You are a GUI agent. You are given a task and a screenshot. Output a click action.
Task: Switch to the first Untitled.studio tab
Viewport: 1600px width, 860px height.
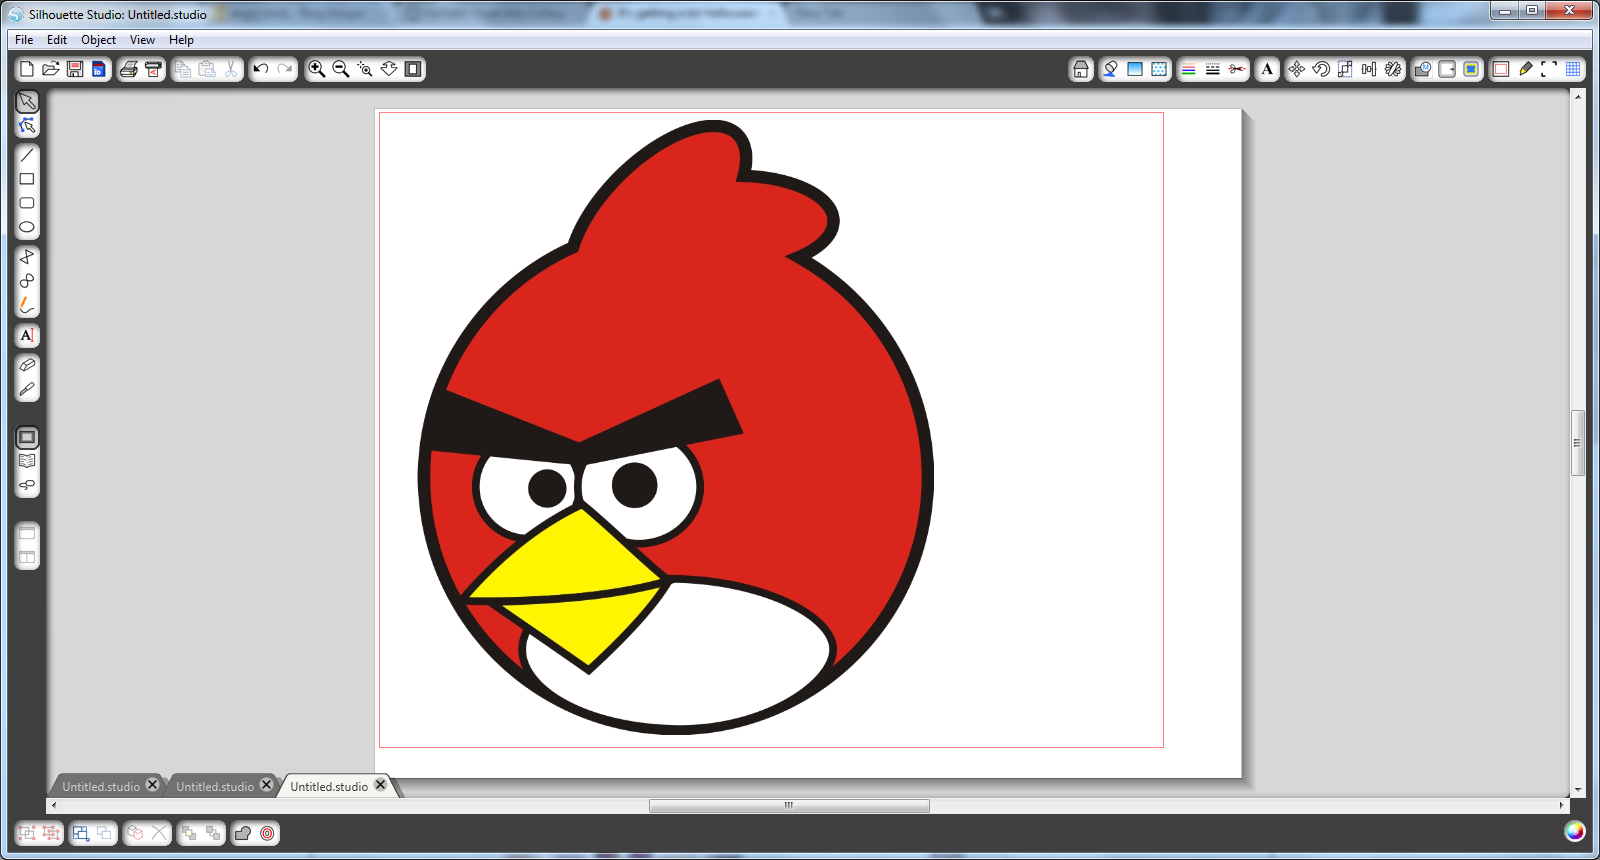(x=101, y=787)
